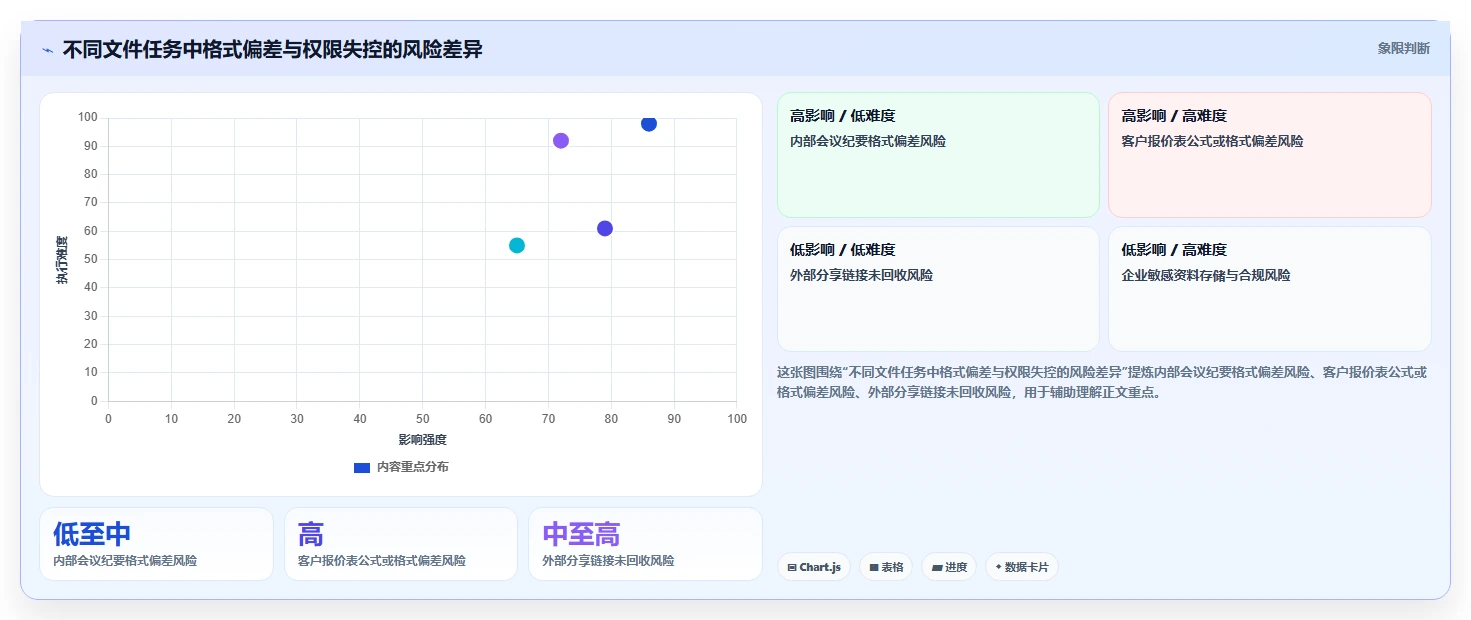Image resolution: width=1471 pixels, height=620 pixels.
Task: Click the 低至中 stat card
Action: [x=156, y=544]
